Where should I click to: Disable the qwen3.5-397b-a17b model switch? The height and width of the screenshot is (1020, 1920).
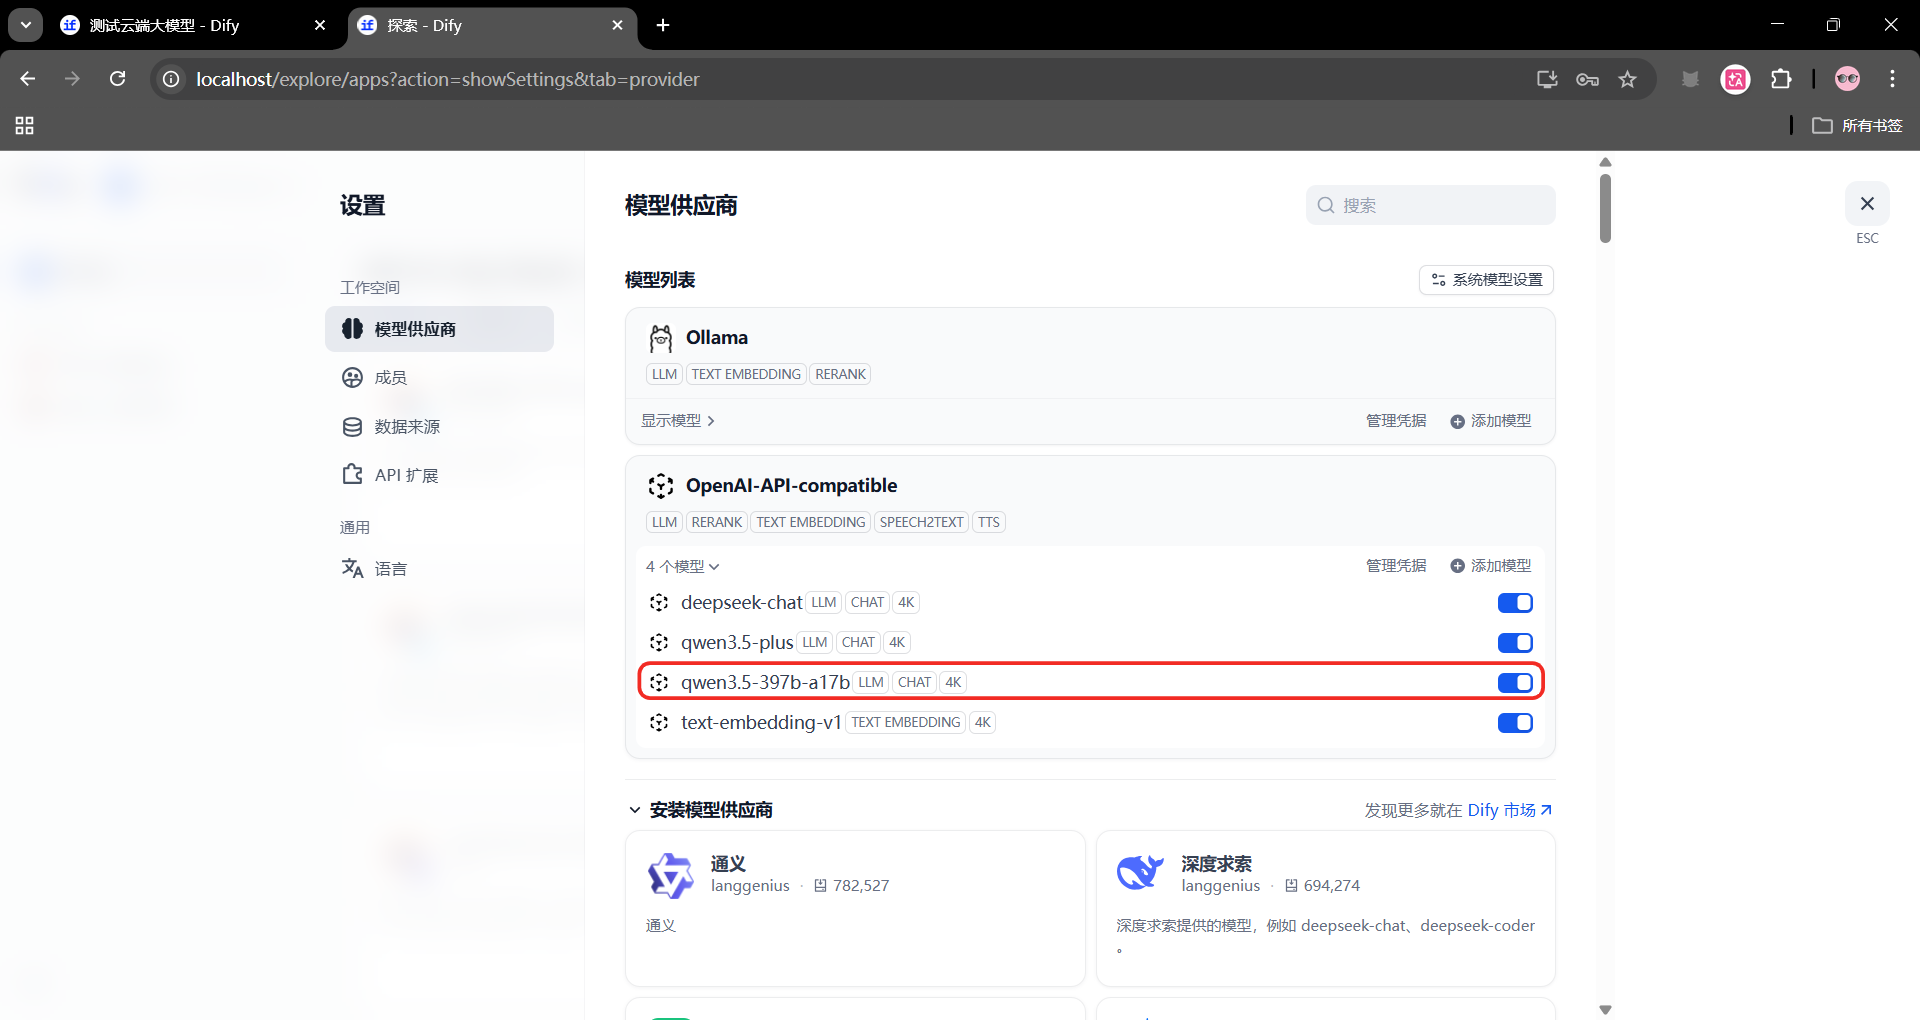[1515, 683]
